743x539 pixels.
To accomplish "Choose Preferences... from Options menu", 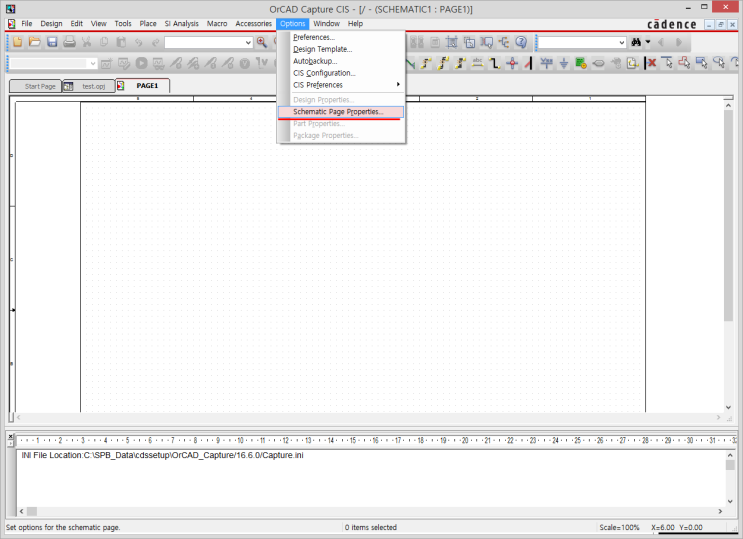I will pyautogui.click(x=341, y=37).
